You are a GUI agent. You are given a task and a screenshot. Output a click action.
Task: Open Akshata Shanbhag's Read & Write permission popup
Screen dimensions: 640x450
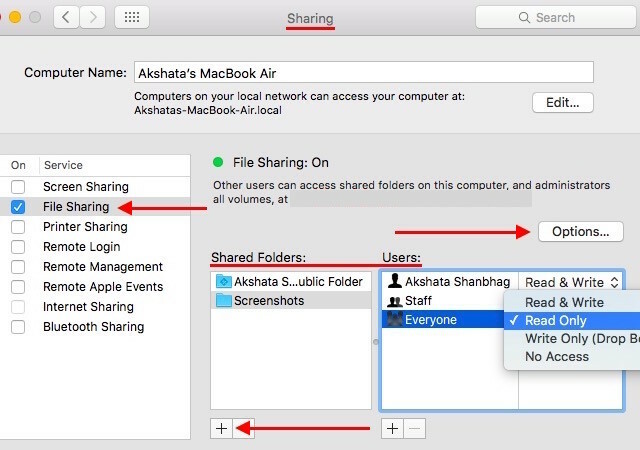click(571, 282)
